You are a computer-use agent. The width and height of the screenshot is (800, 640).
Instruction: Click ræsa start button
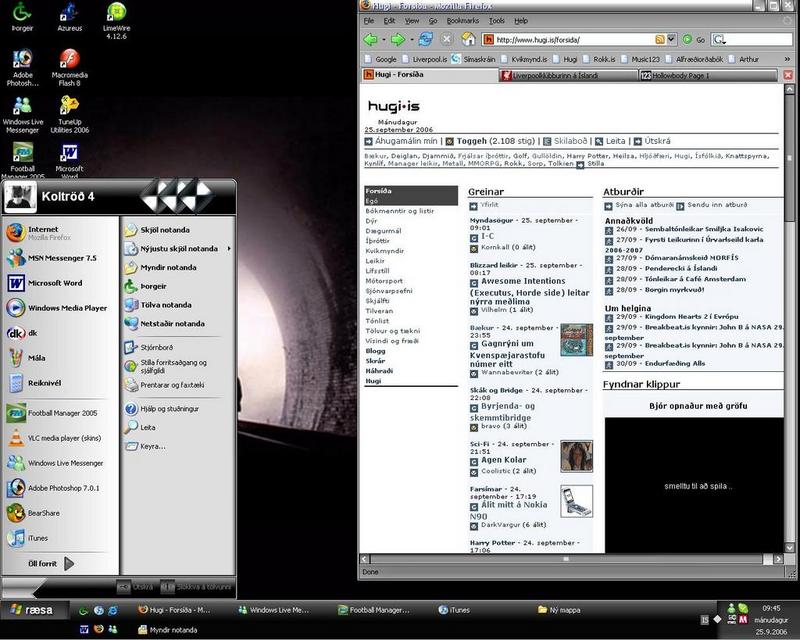[34, 610]
